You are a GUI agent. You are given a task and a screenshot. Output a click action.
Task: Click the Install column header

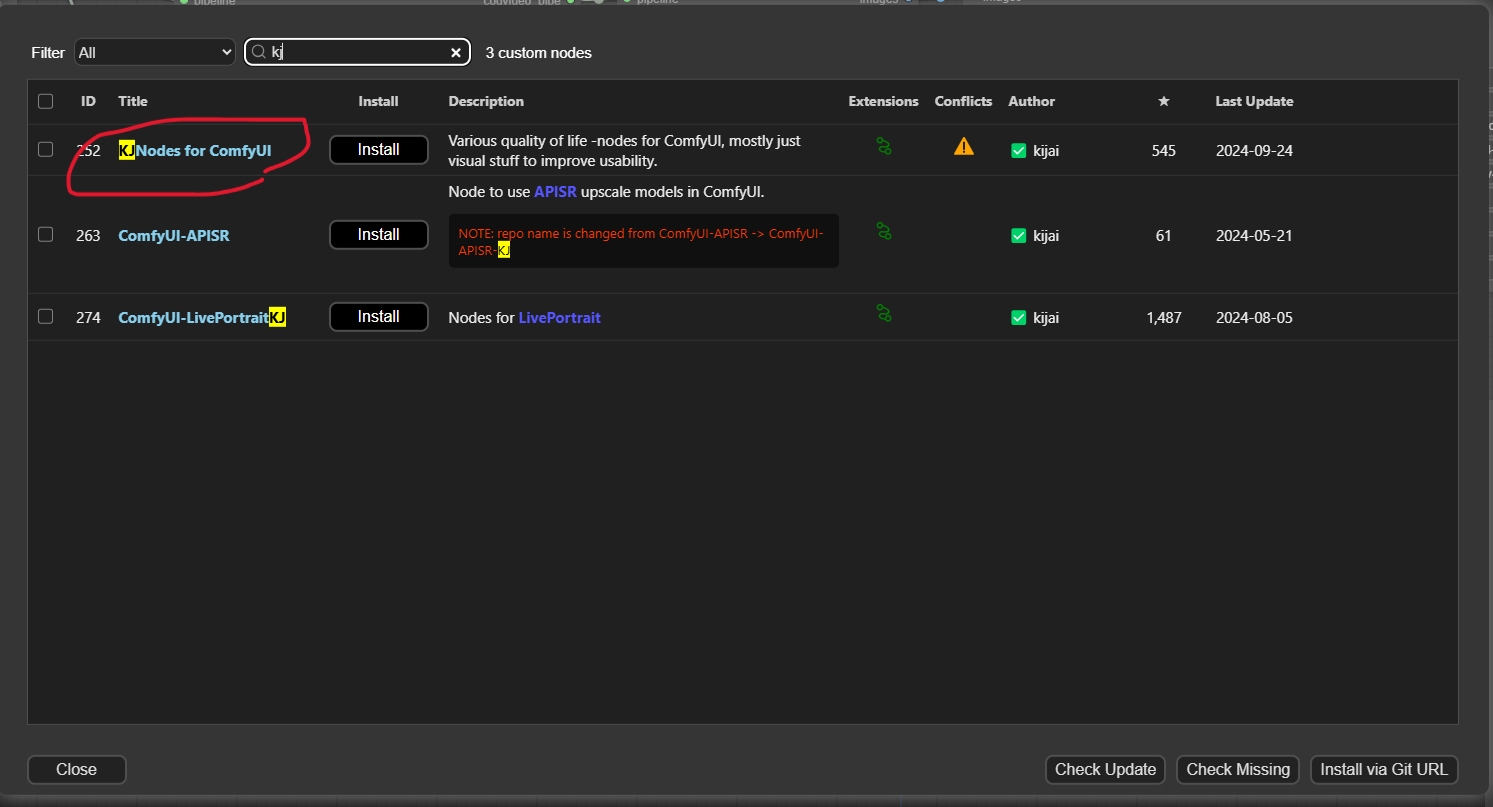[x=378, y=101]
